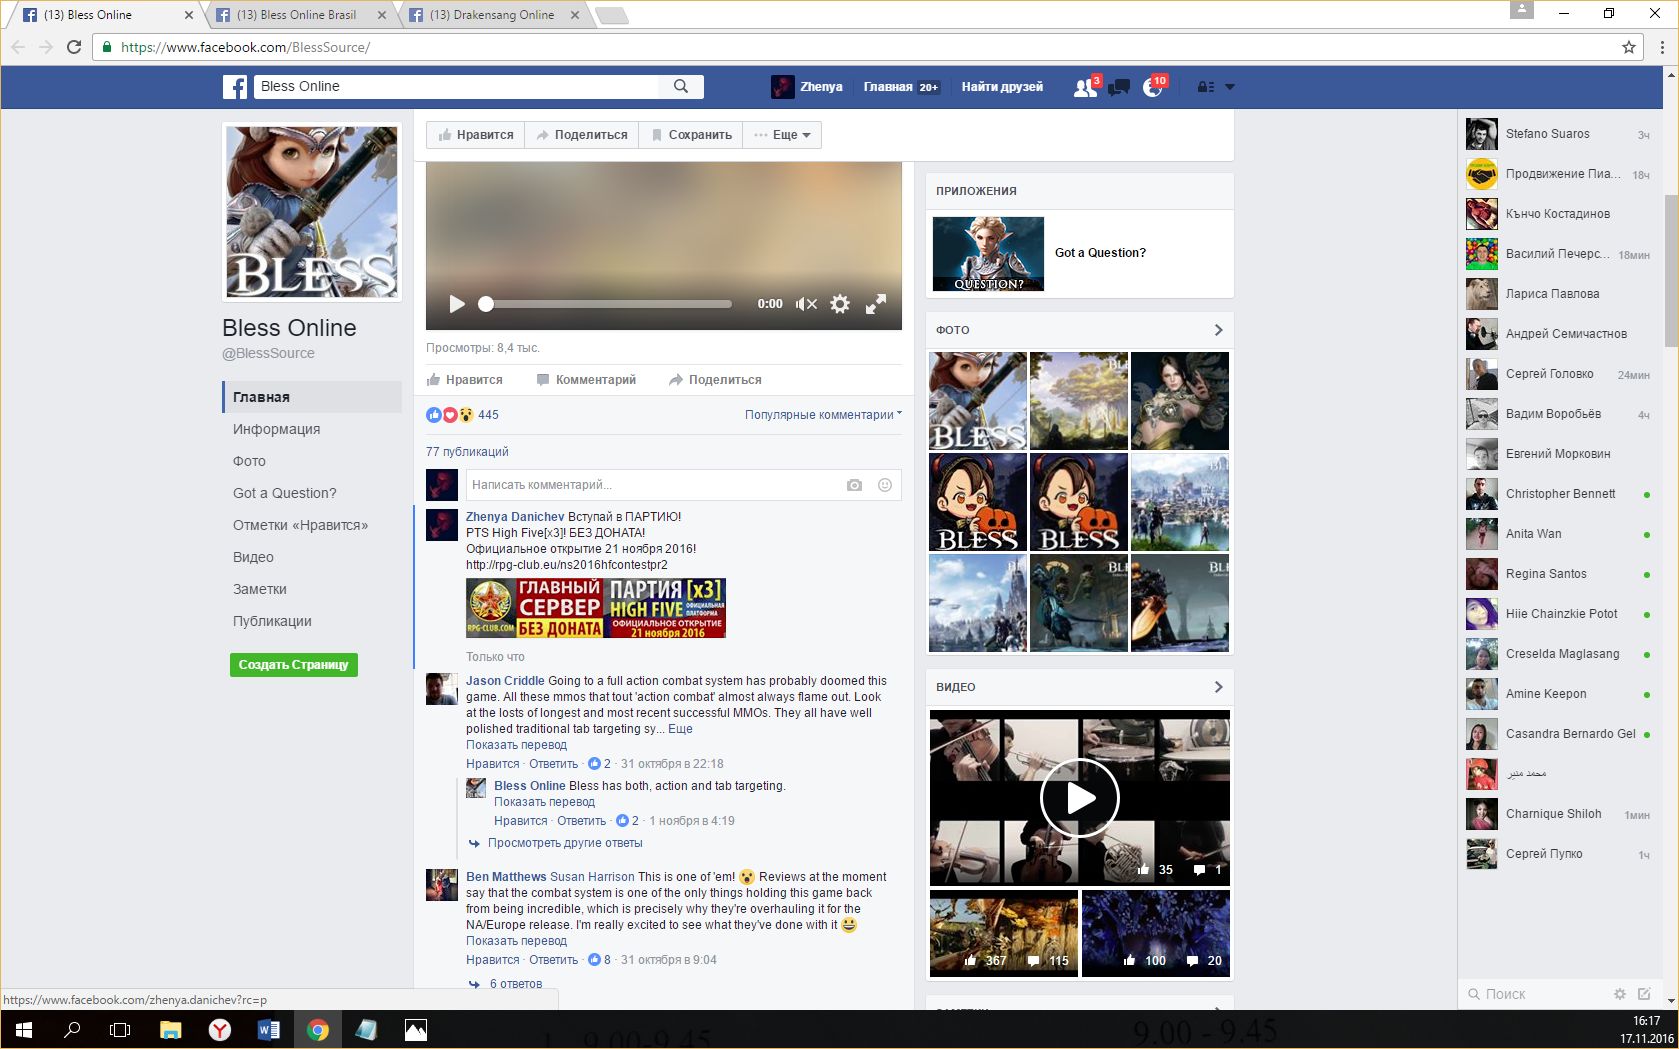Expand 6 ответов replies
The height and width of the screenshot is (1049, 1679).
point(516,984)
